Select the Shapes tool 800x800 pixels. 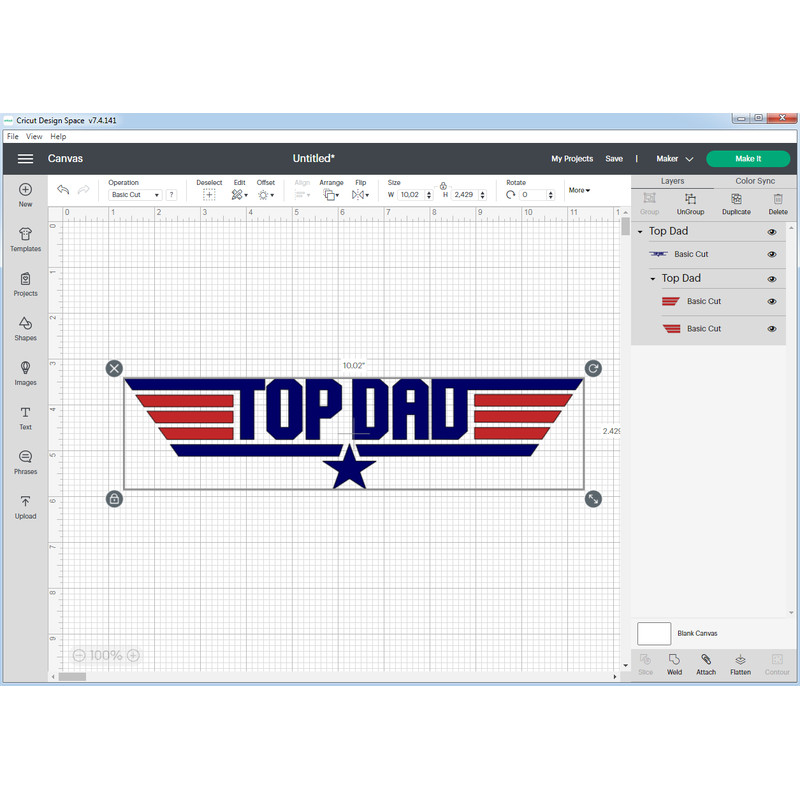(x=25, y=328)
